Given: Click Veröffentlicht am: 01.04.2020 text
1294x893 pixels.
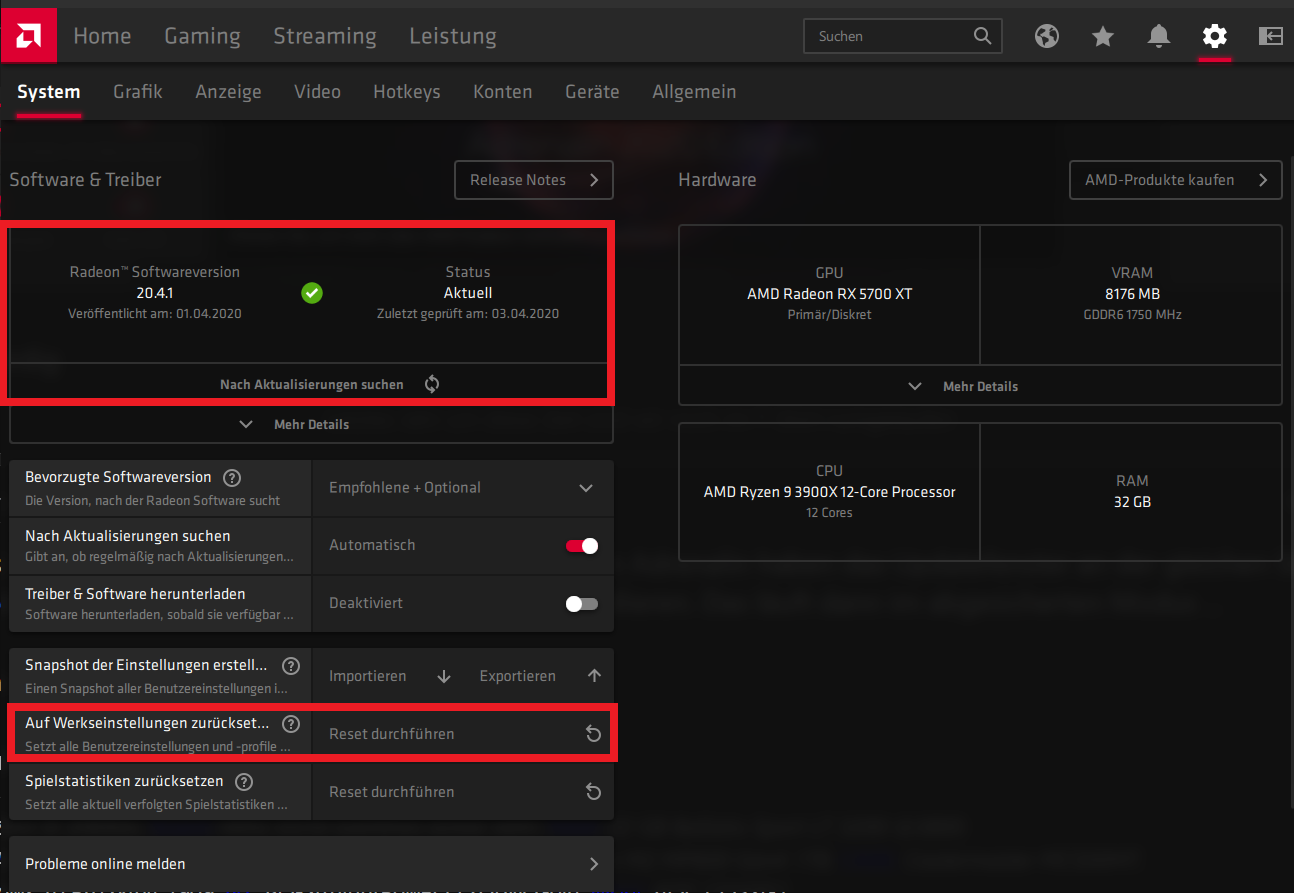Looking at the screenshot, I should coord(154,314).
